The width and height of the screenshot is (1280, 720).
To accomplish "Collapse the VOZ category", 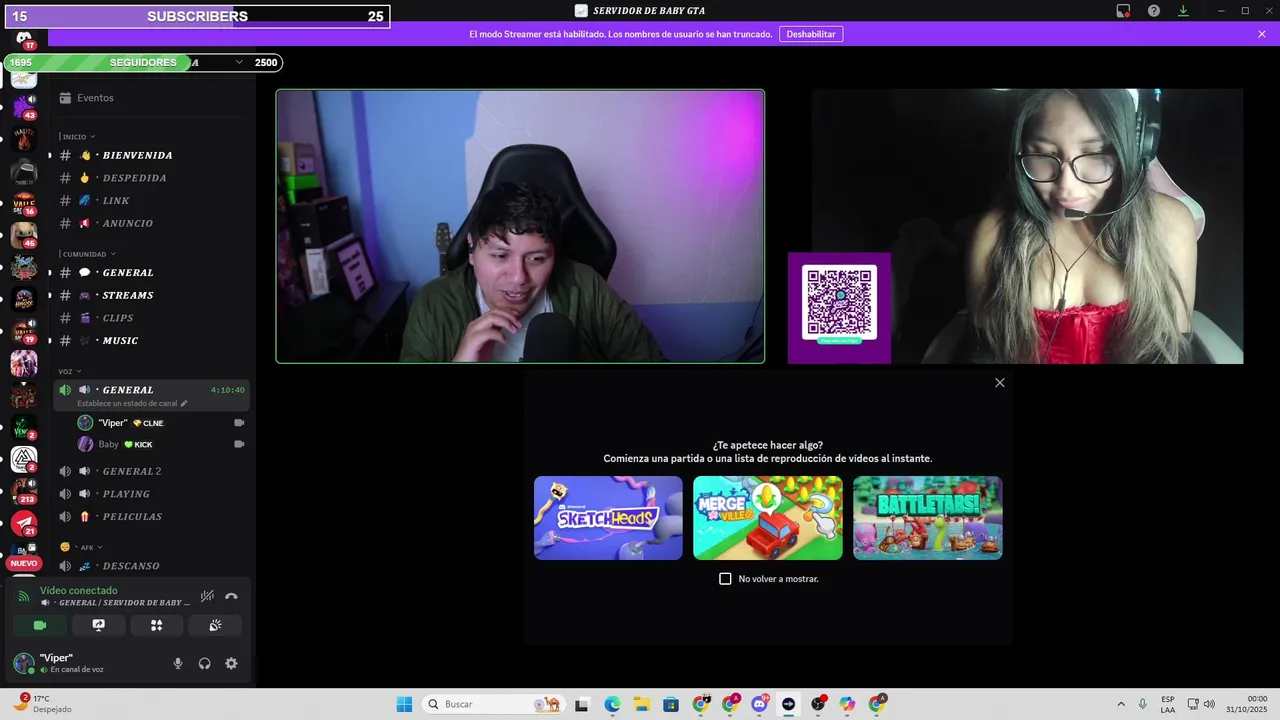I will (70, 371).
